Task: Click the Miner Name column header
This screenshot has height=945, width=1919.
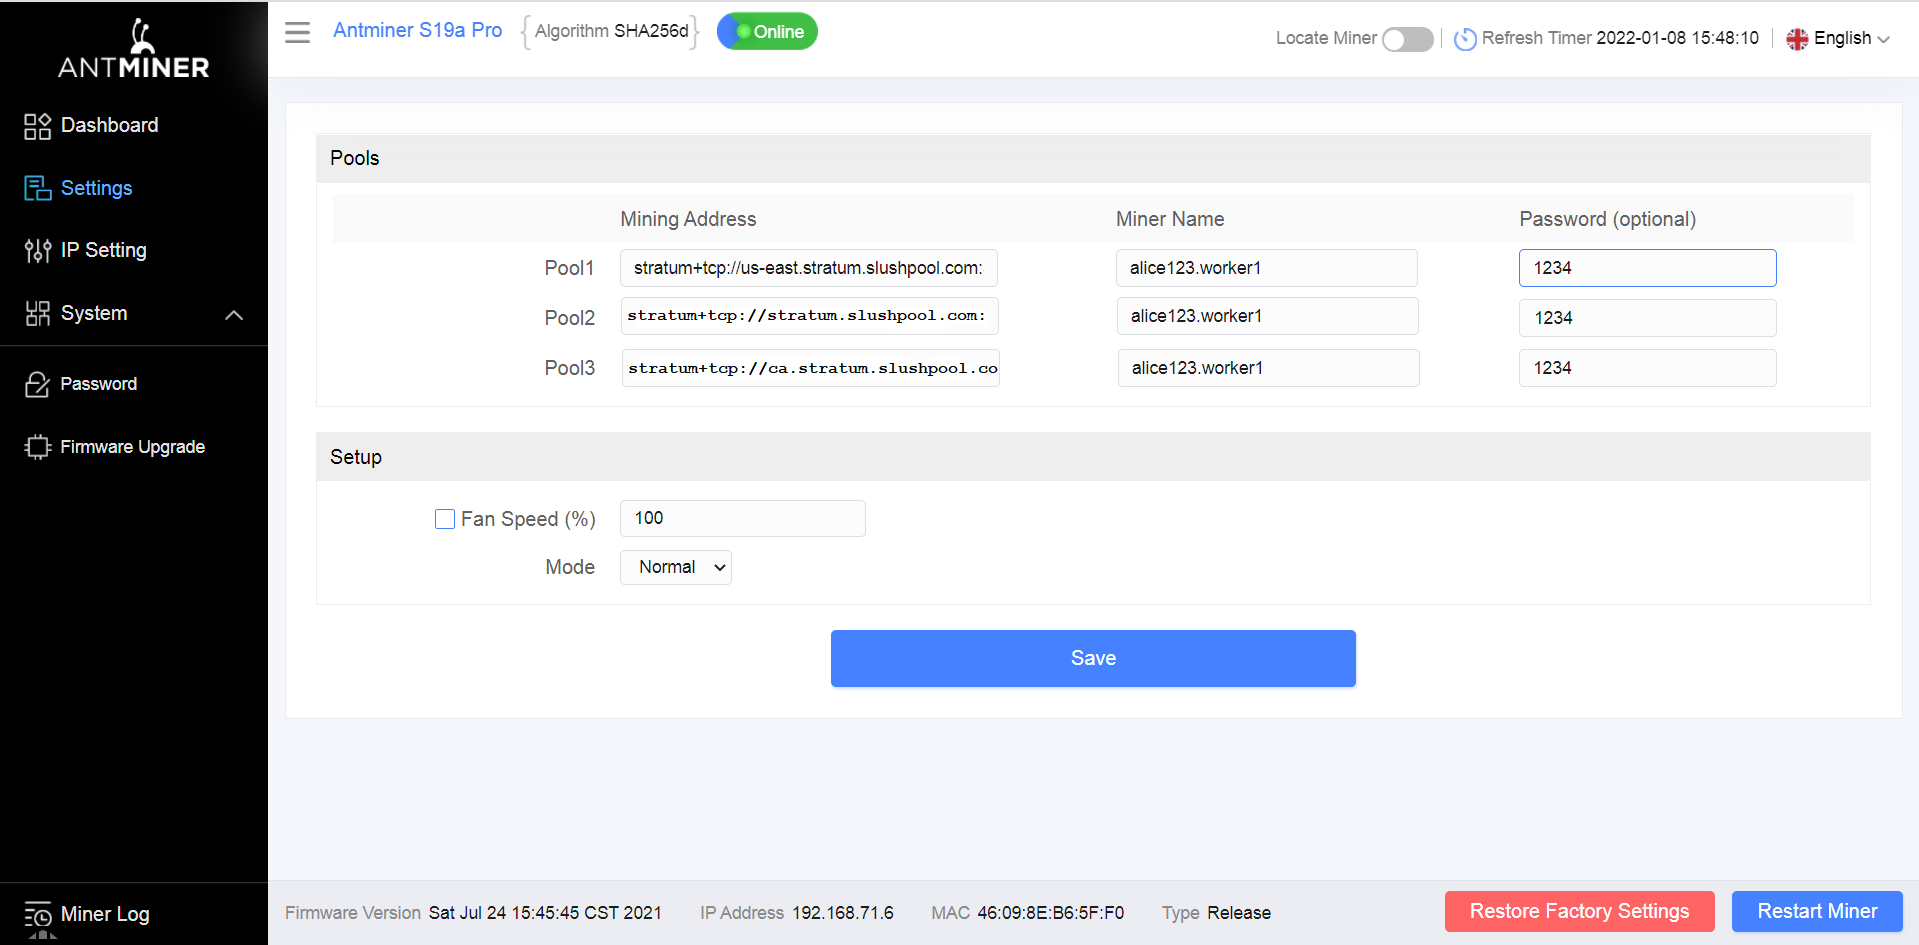Action: point(1170,219)
